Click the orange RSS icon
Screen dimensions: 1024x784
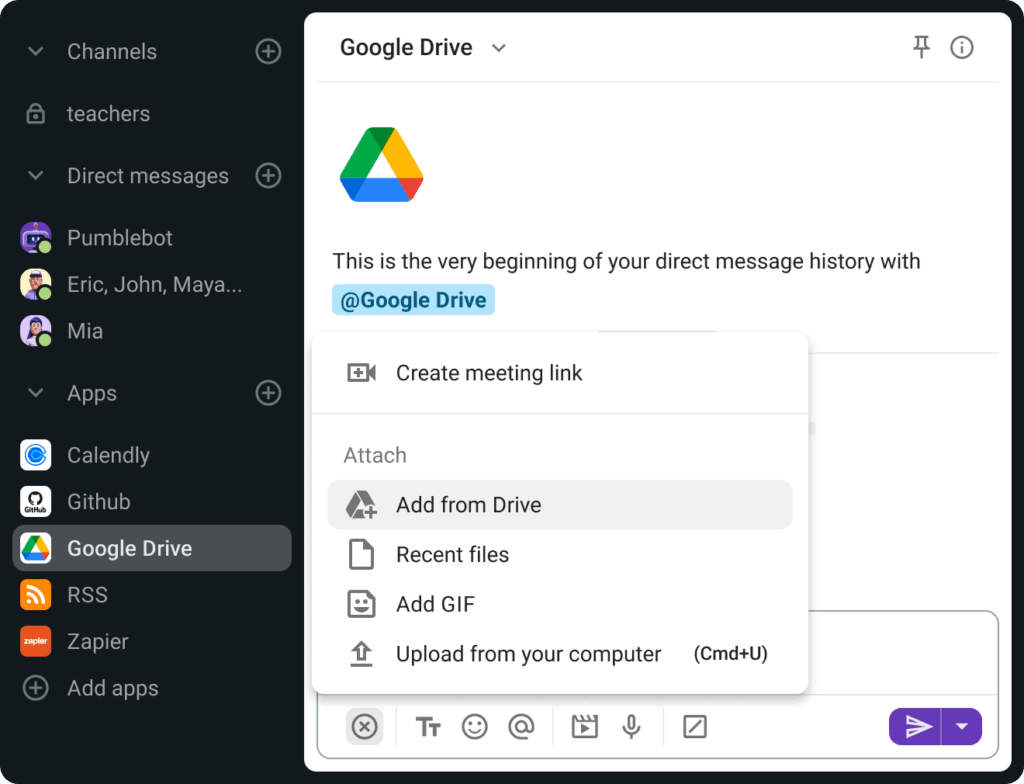36,595
